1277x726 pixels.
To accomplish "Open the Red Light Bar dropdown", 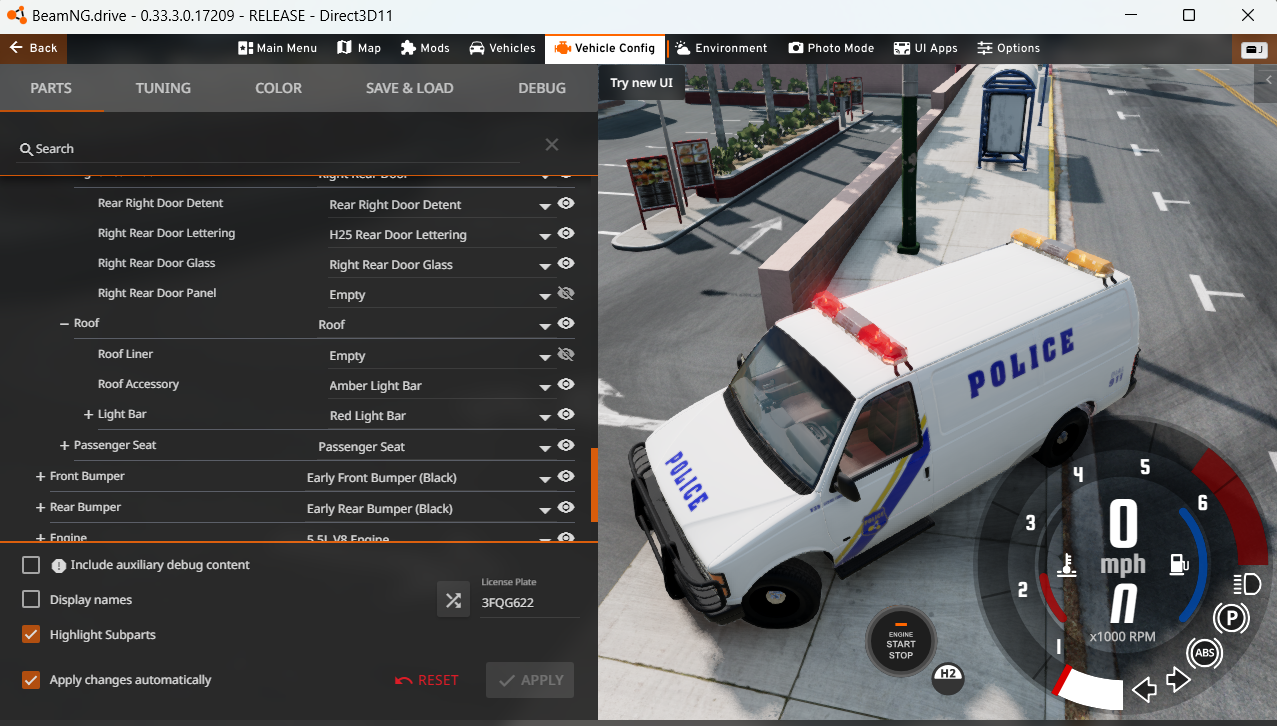I will tap(441, 416).
